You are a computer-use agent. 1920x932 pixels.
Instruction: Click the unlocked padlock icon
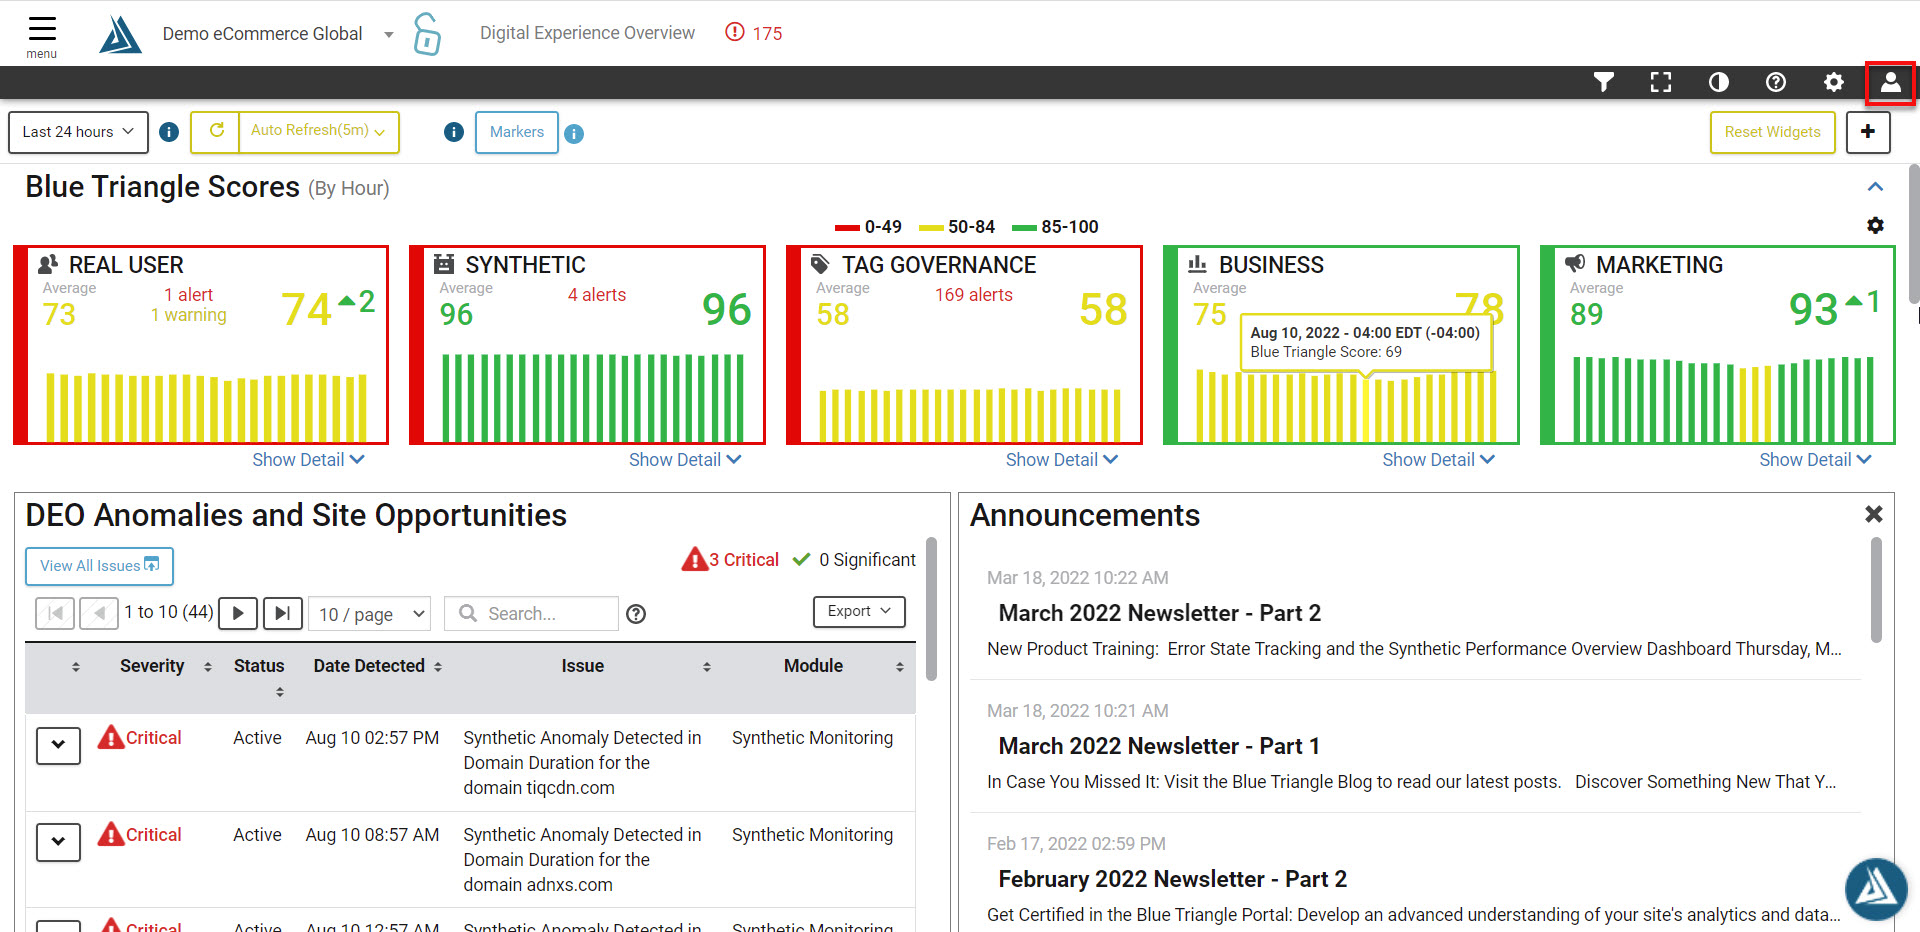427,34
